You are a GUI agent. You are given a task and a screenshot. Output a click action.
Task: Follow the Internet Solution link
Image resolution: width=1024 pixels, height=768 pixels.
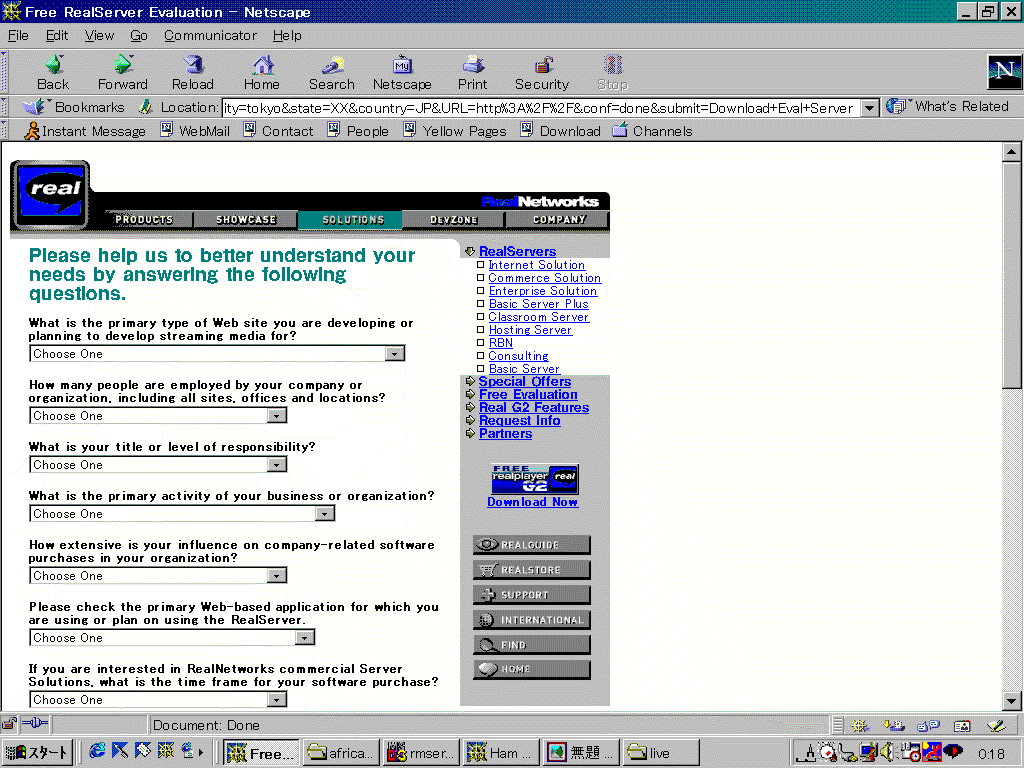537,265
